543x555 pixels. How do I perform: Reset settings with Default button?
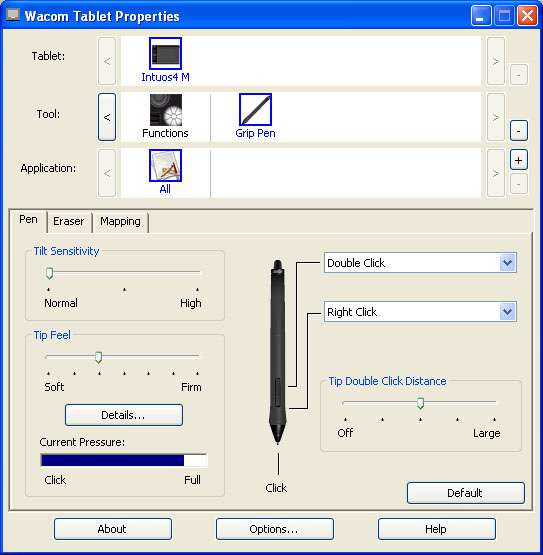tap(465, 493)
